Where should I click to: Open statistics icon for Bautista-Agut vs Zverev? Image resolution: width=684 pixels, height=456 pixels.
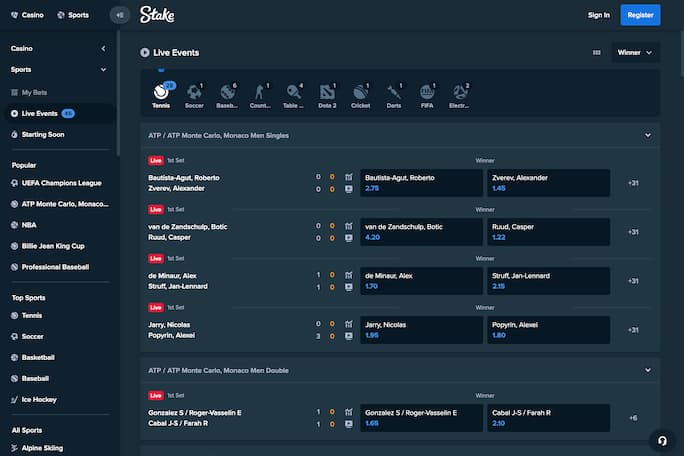click(x=348, y=177)
